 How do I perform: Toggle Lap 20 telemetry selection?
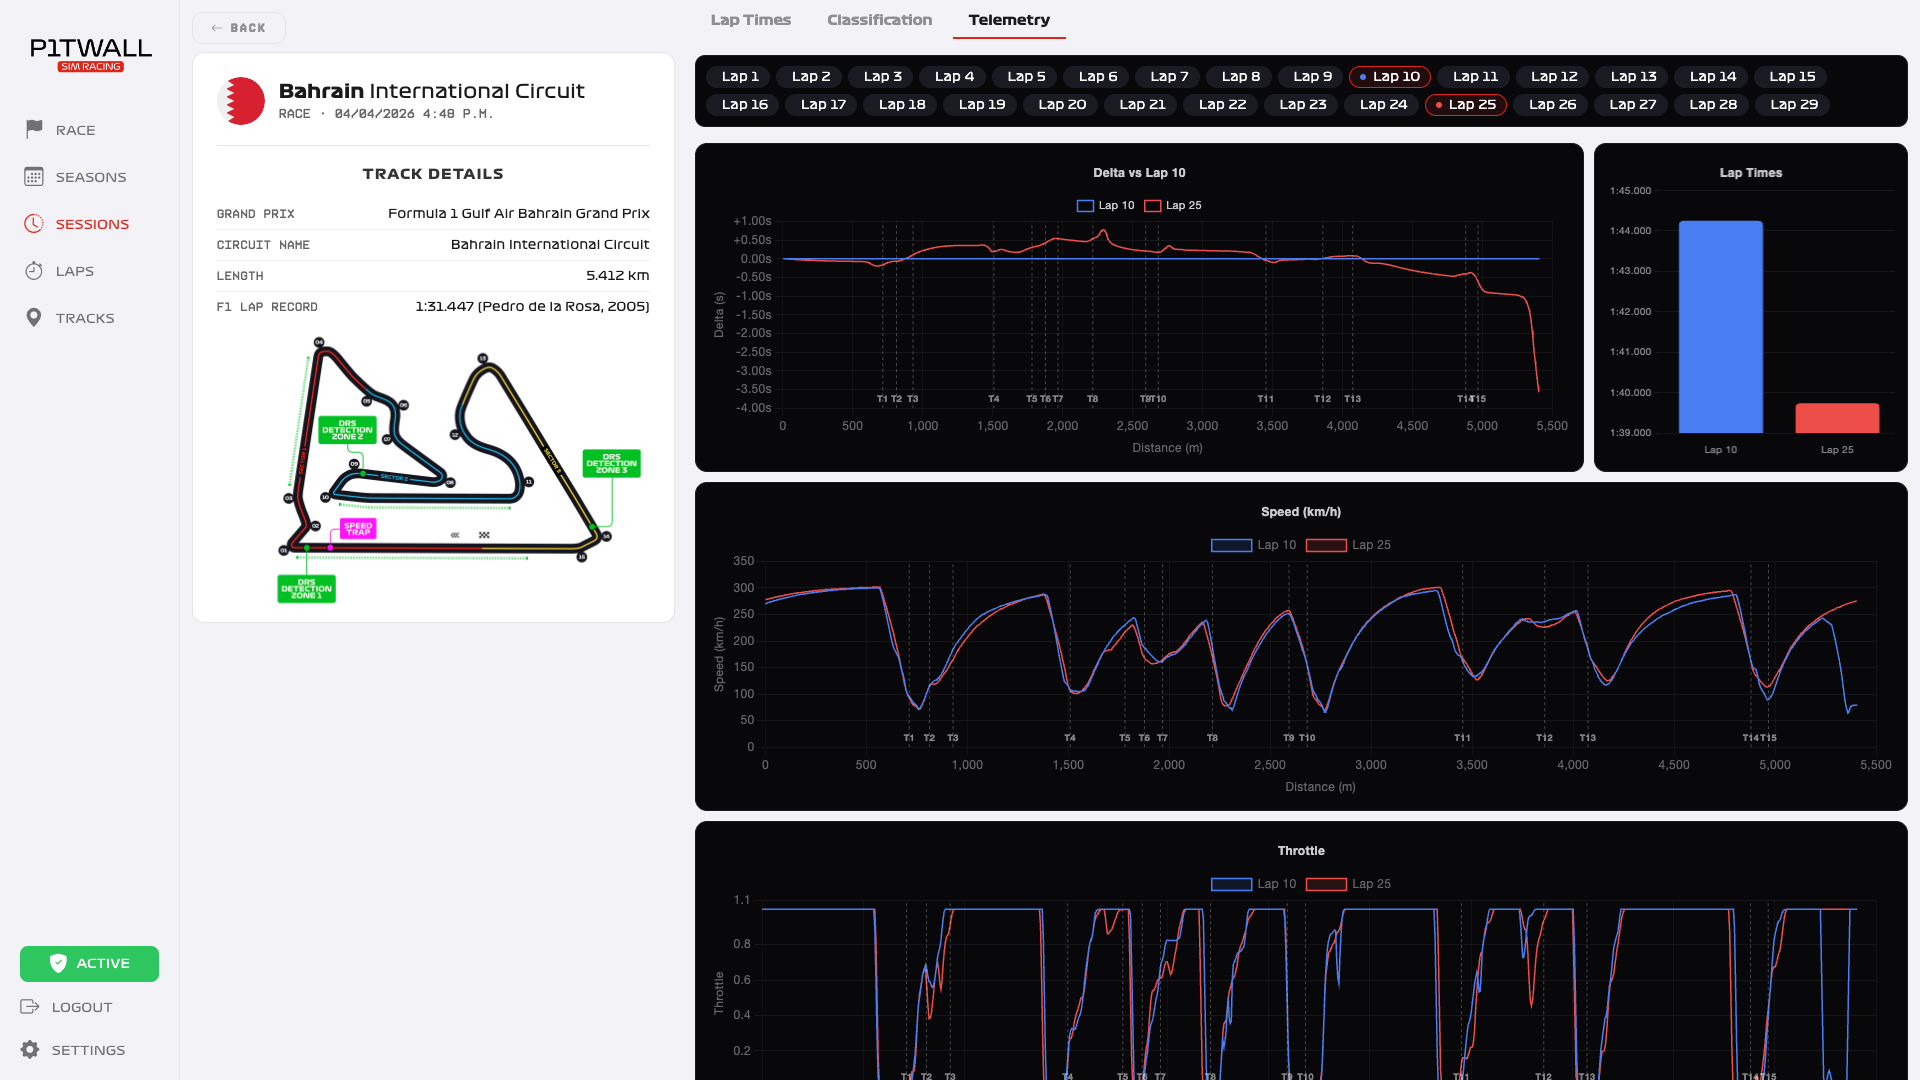coord(1062,104)
